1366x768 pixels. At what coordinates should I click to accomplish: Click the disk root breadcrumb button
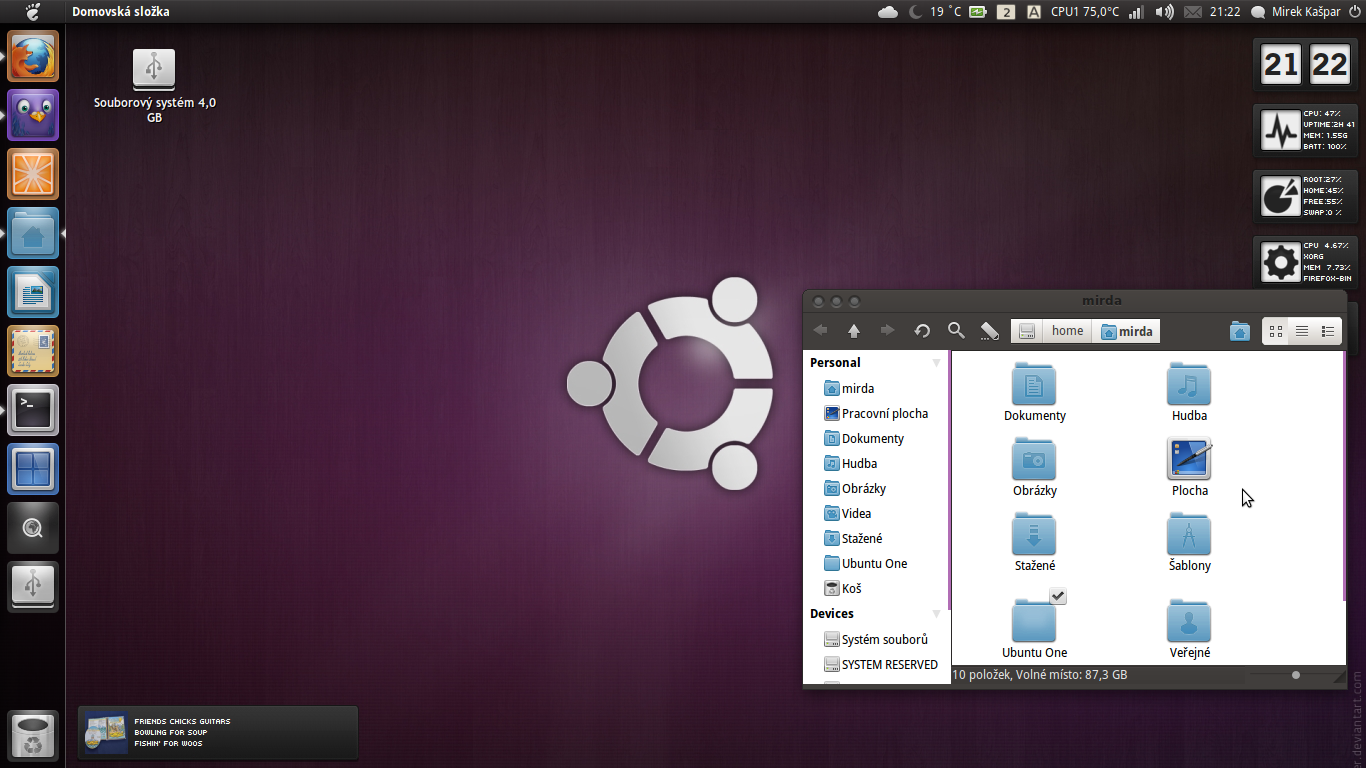click(x=1027, y=331)
